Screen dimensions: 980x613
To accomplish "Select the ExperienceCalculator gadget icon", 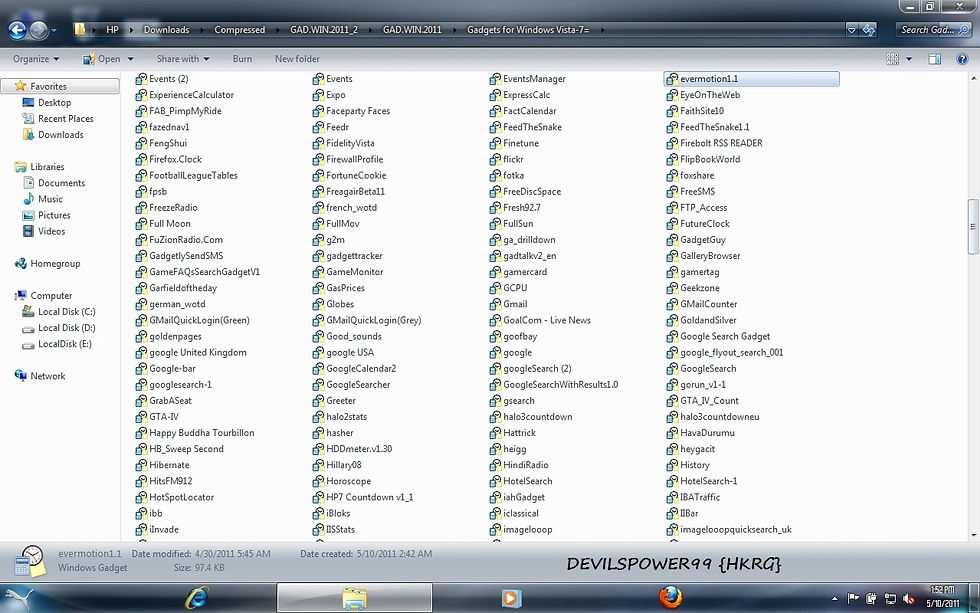I will click(141, 95).
